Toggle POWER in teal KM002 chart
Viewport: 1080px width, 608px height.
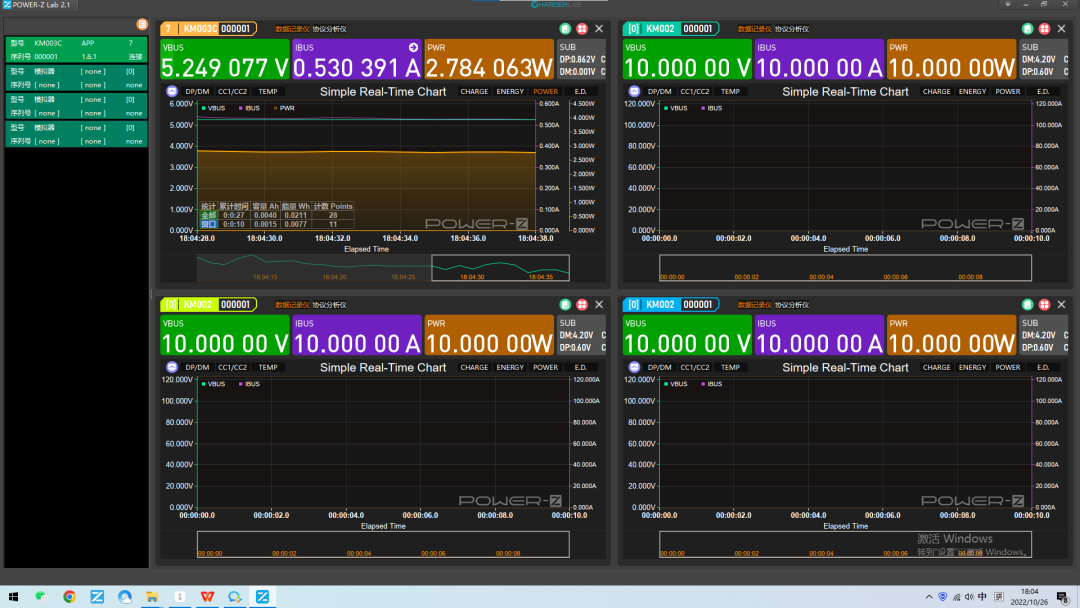pos(1008,92)
